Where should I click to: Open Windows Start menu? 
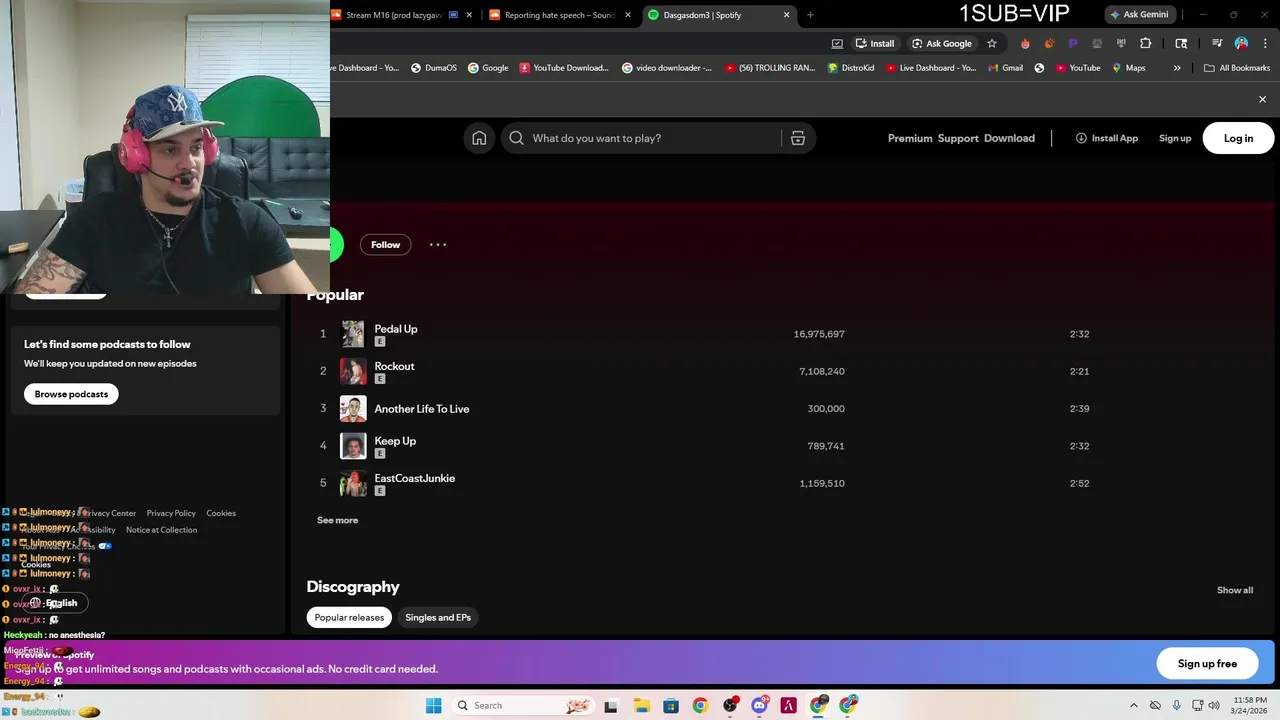pyautogui.click(x=433, y=705)
